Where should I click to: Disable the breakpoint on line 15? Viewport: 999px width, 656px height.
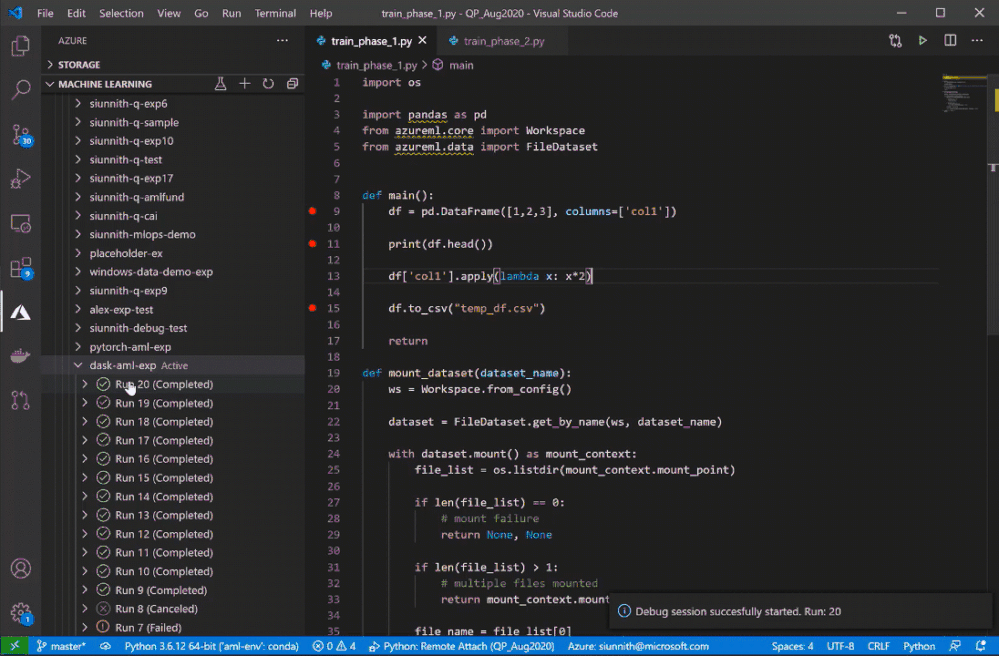pos(312,308)
